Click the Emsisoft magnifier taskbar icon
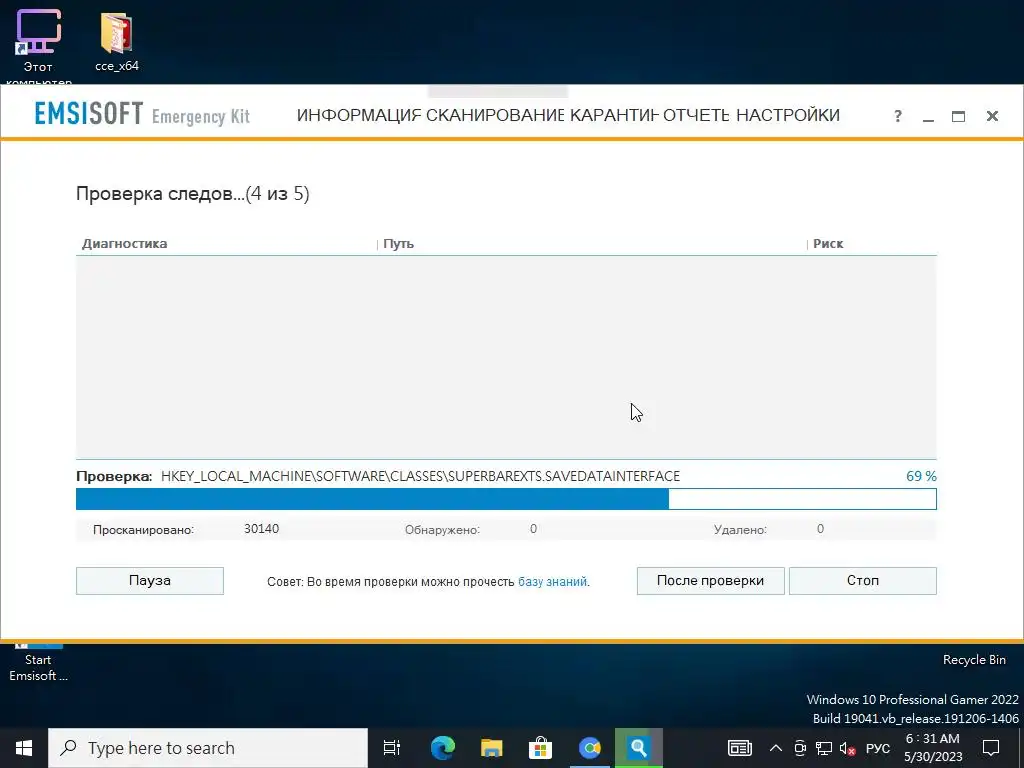 tap(638, 748)
